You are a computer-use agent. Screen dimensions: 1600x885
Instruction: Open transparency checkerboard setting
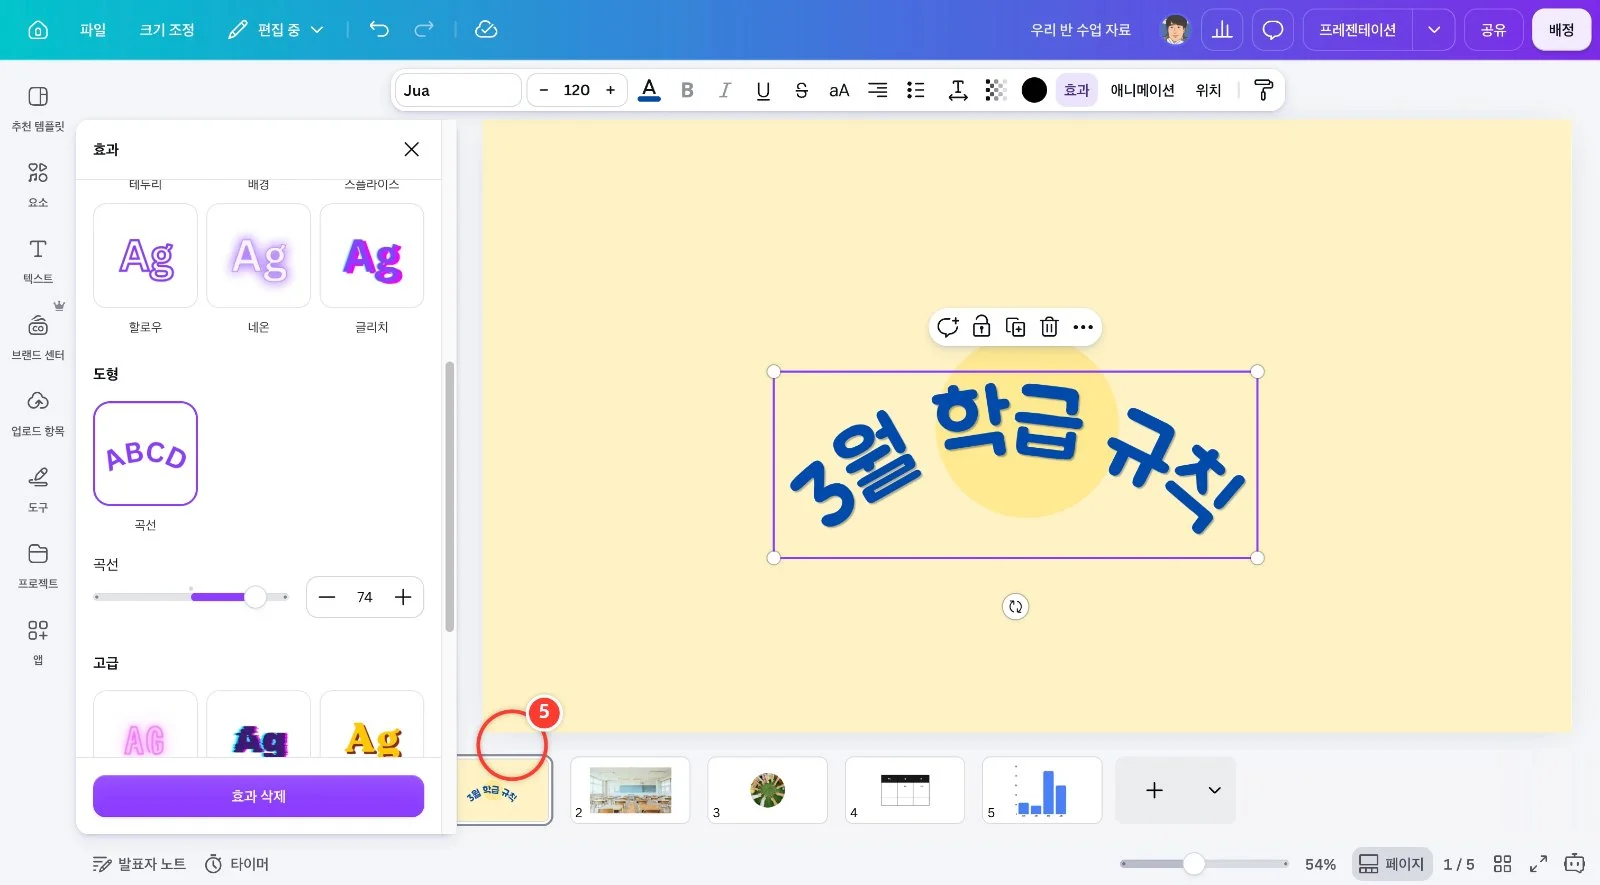click(996, 90)
